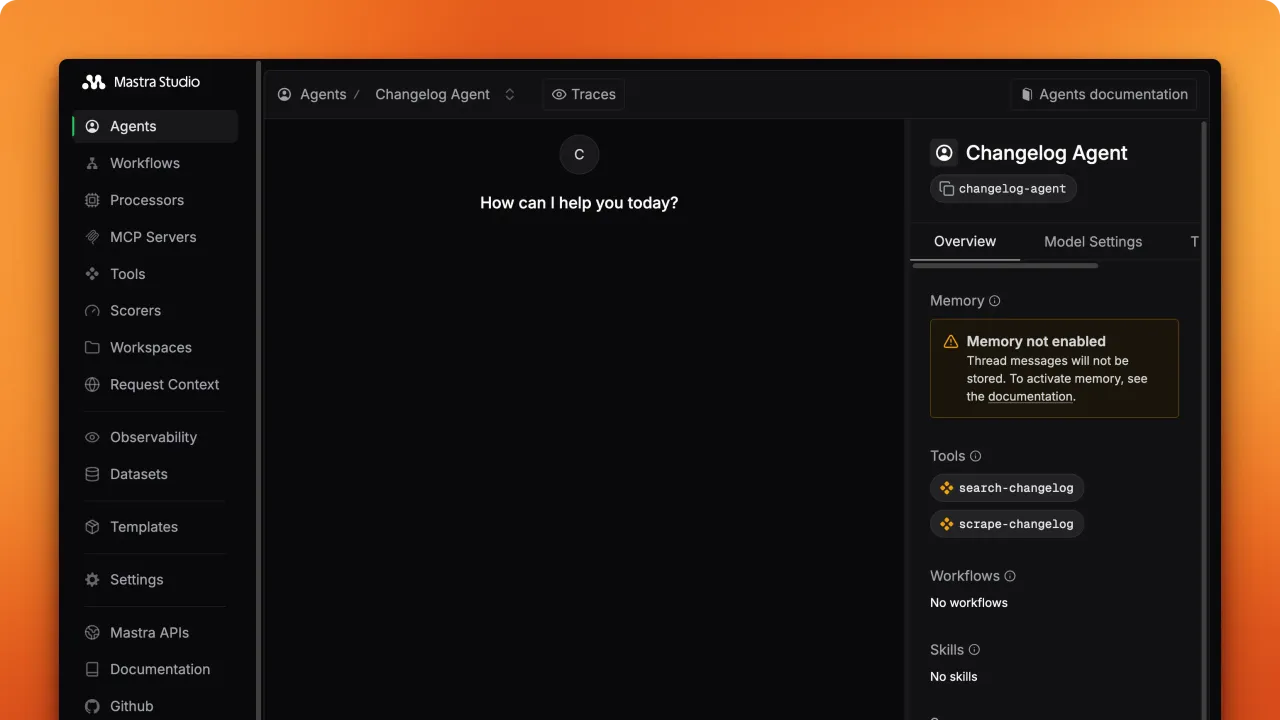Image resolution: width=1280 pixels, height=720 pixels.
Task: Click the tabs horizontal scrollbar
Action: [1006, 266]
